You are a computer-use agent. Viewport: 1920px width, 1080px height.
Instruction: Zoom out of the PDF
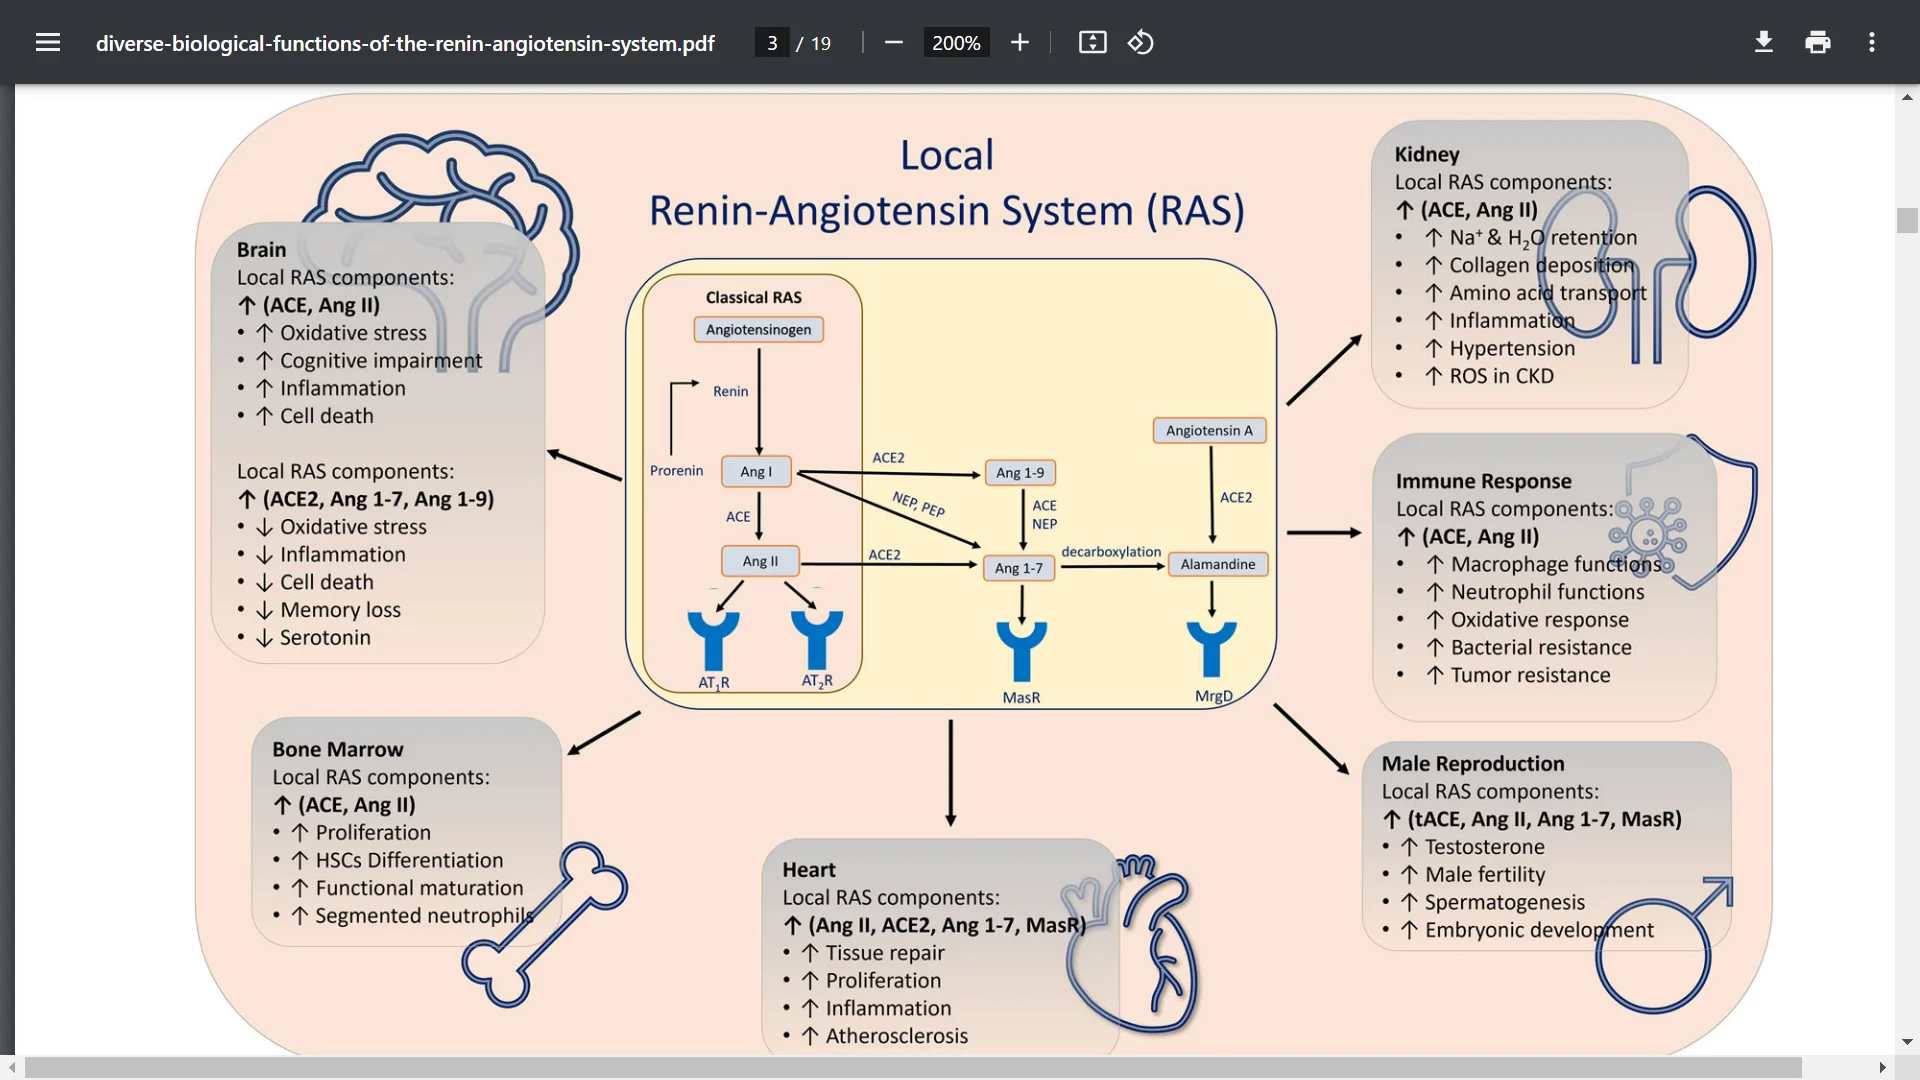click(893, 42)
